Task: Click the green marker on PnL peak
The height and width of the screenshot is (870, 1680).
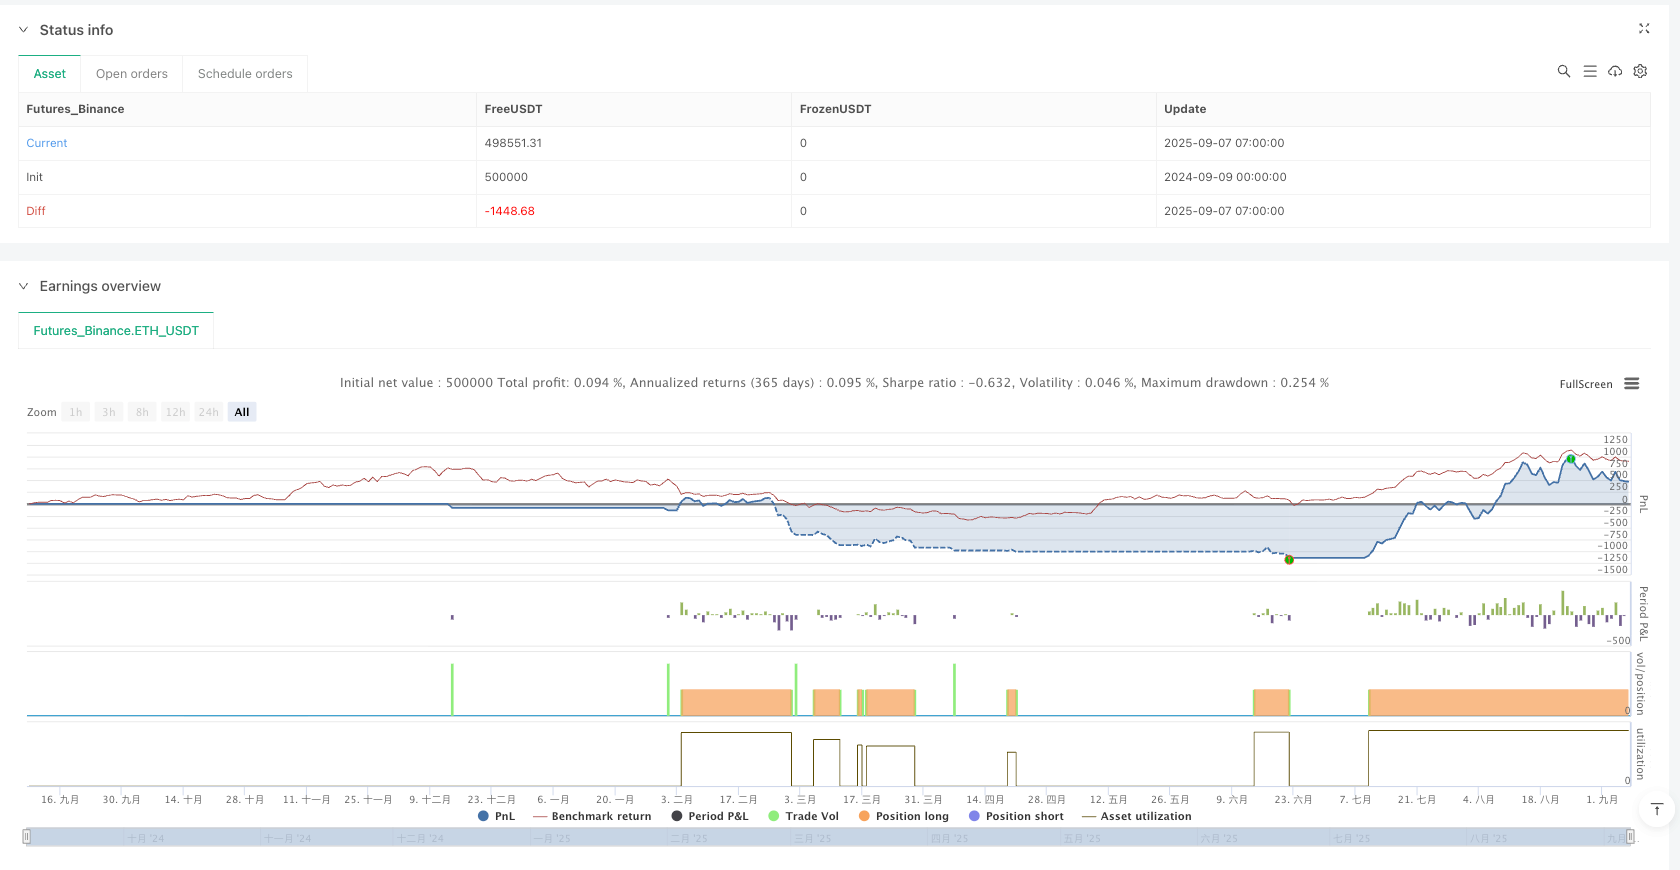Action: [1571, 459]
